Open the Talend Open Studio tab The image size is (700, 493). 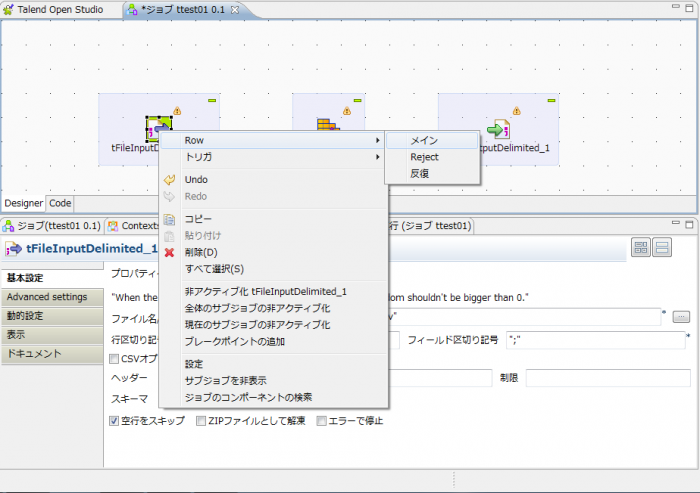coord(59,9)
